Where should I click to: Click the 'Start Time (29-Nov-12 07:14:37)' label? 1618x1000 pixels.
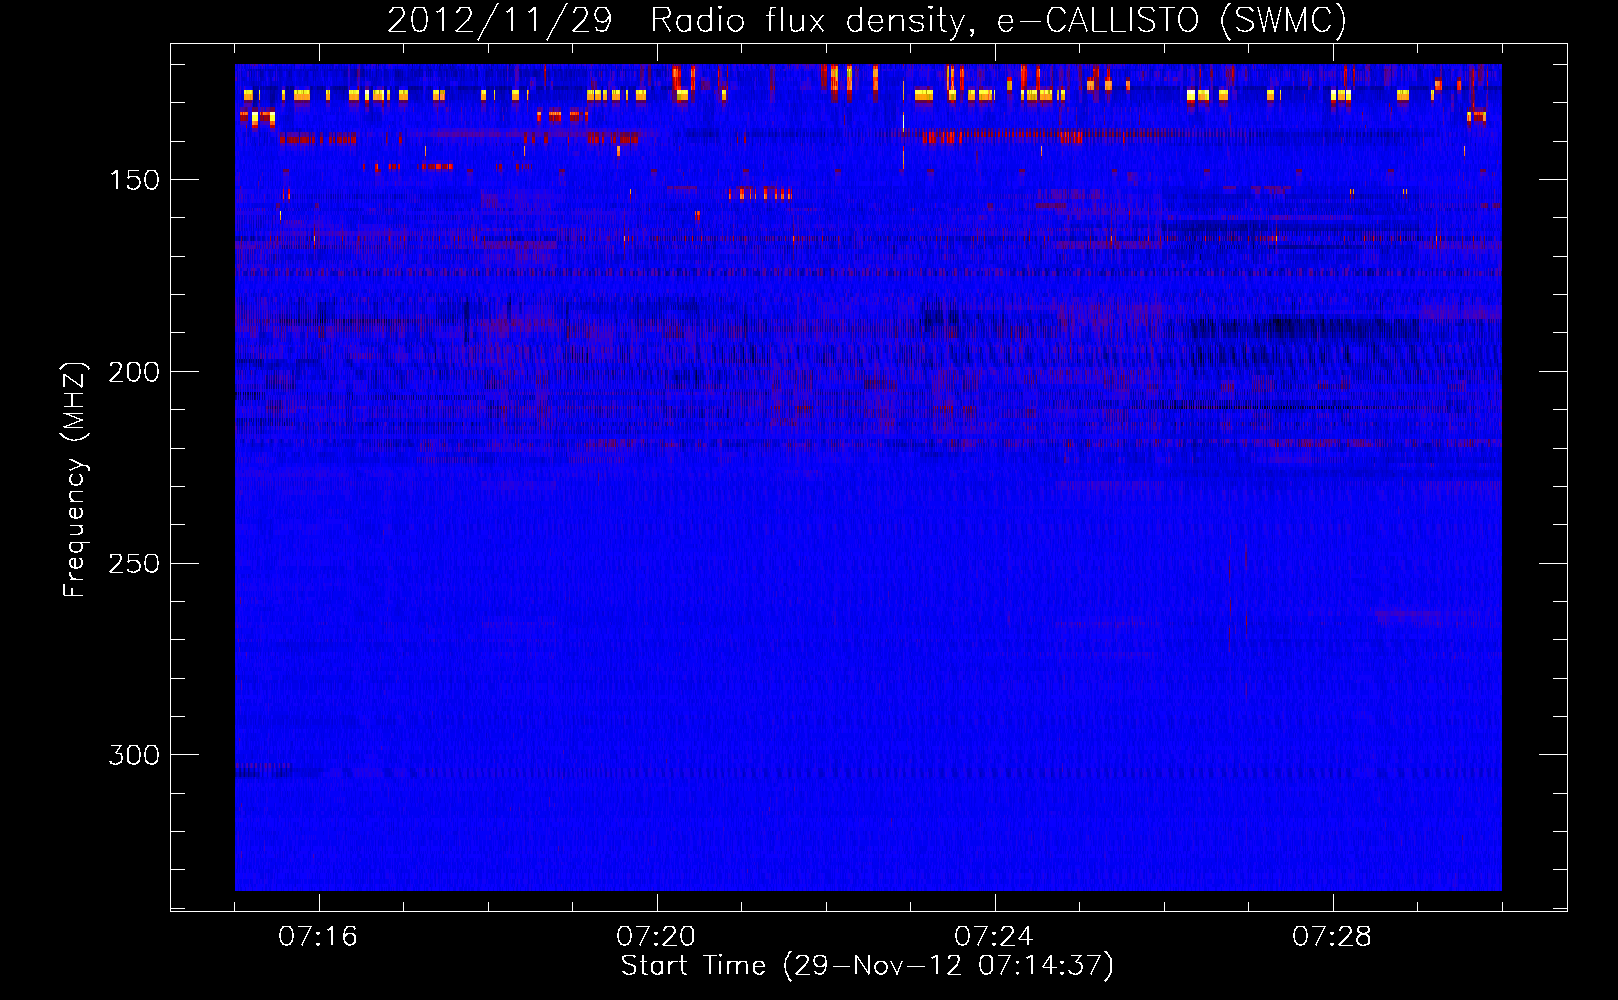(867, 966)
